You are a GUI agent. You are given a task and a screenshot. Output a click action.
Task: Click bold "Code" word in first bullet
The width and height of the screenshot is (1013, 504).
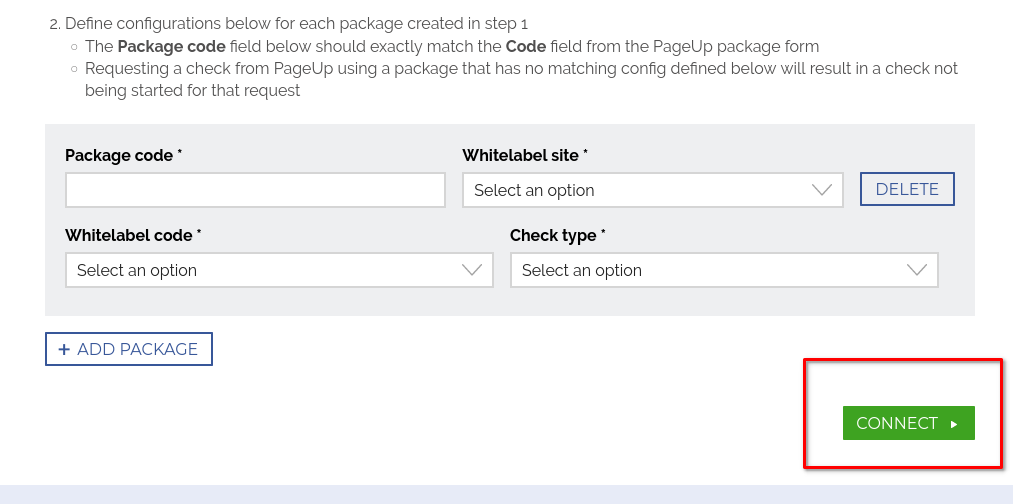tap(525, 46)
